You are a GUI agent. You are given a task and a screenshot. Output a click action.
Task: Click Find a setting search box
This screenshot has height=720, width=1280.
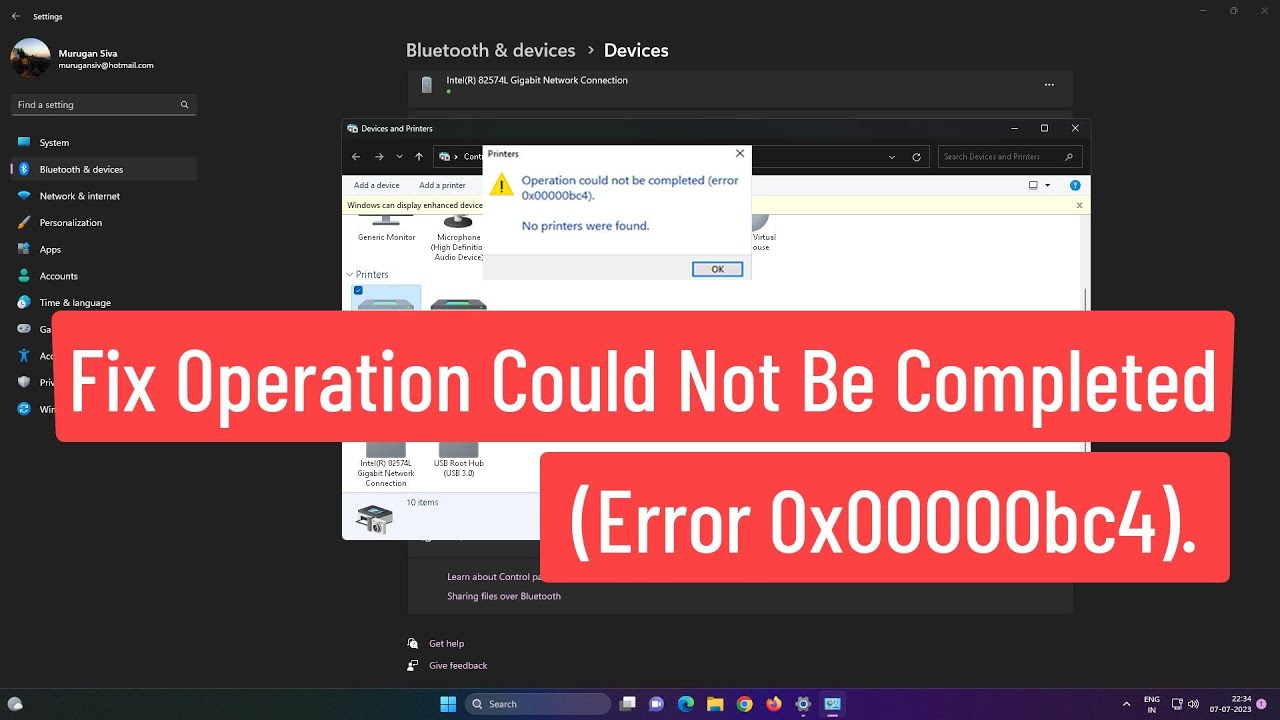pyautogui.click(x=104, y=105)
